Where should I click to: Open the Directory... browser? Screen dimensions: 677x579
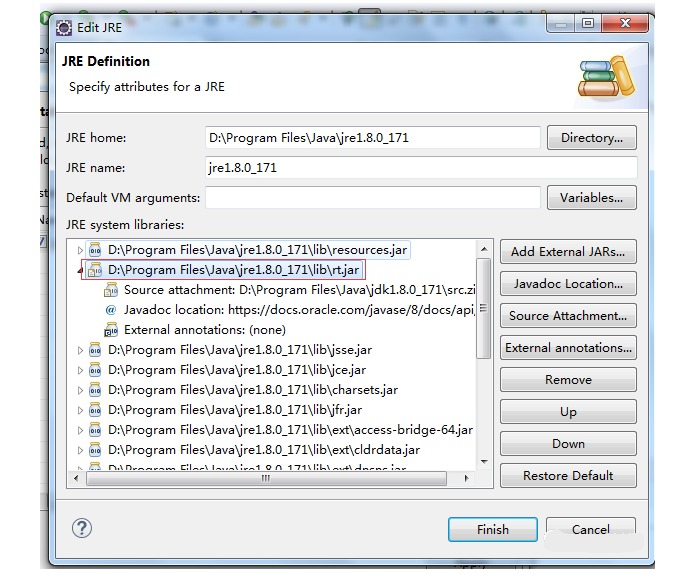(592, 138)
